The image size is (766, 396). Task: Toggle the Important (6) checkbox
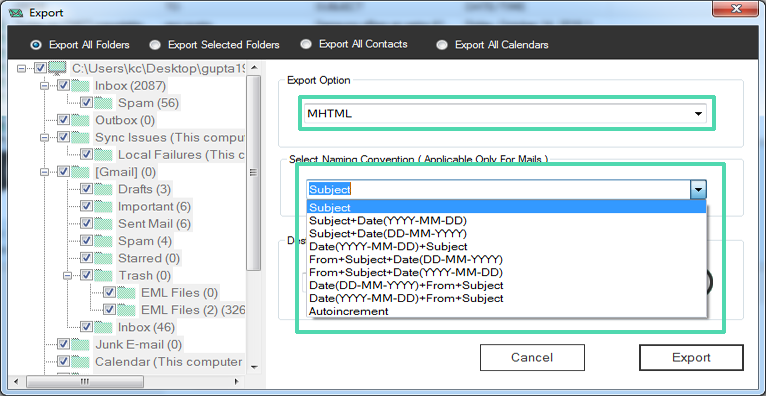86,207
